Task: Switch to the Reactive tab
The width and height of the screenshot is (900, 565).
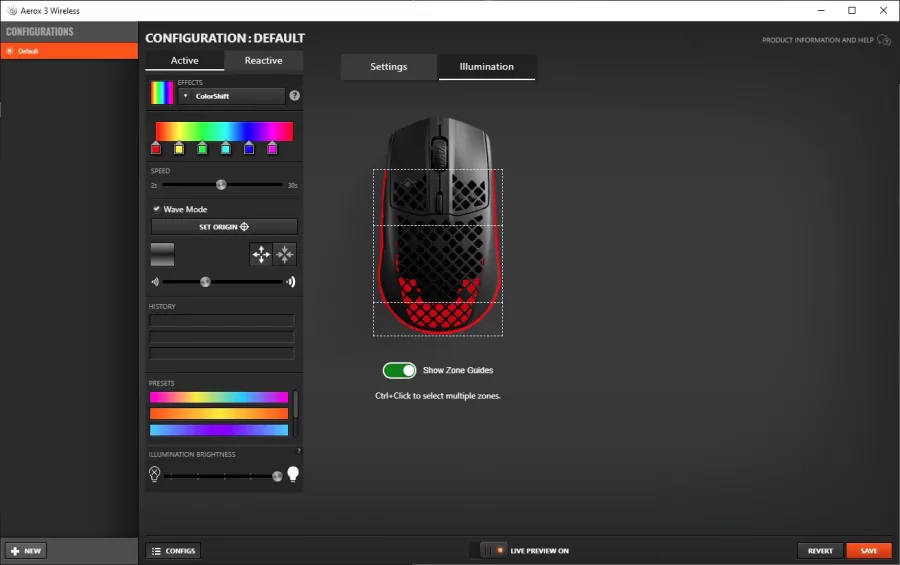Action: point(263,60)
